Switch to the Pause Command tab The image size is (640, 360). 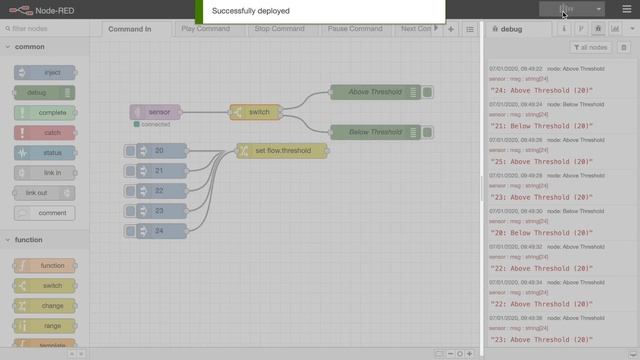click(x=355, y=29)
